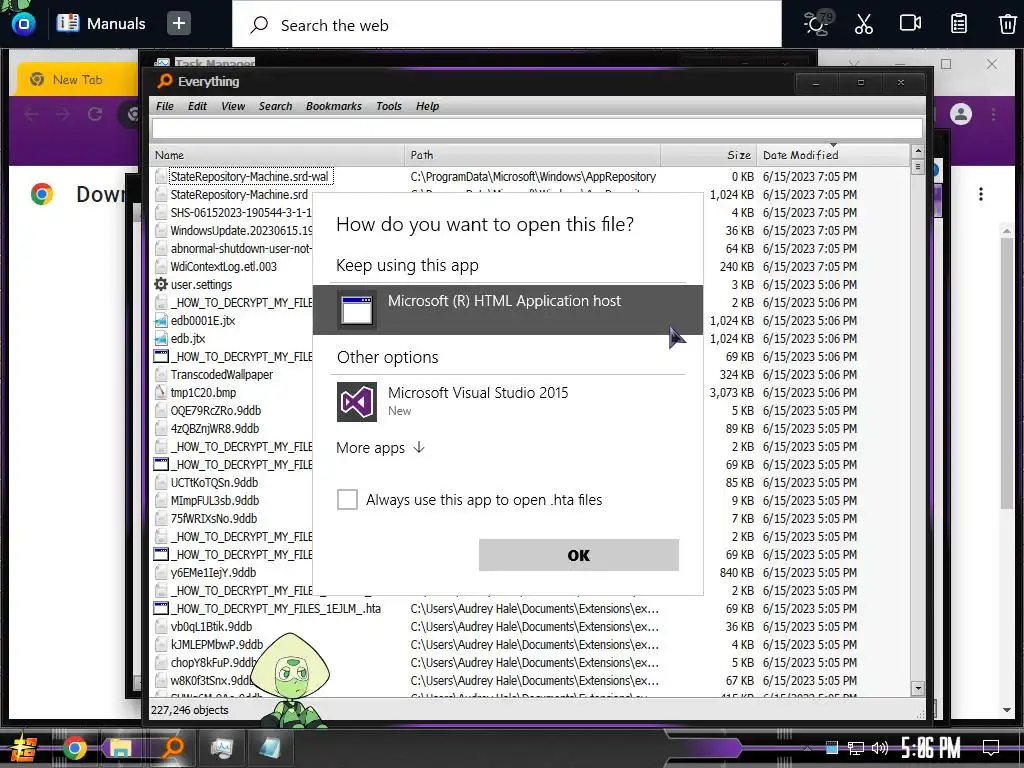Click the magnifier icon in web search

point(259,25)
